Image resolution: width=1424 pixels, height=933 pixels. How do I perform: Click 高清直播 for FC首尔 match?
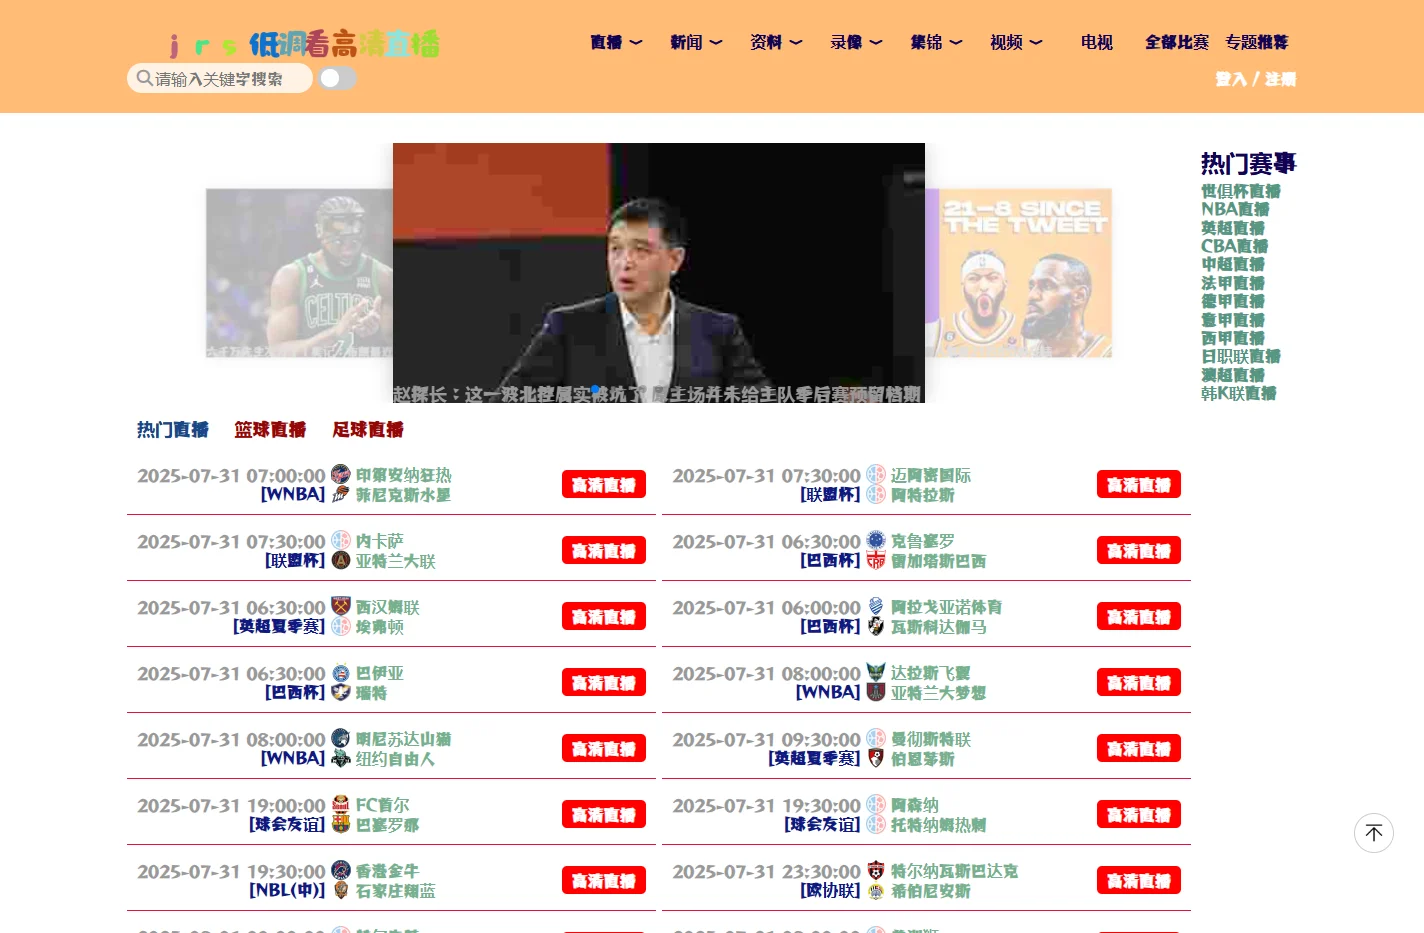coord(604,814)
